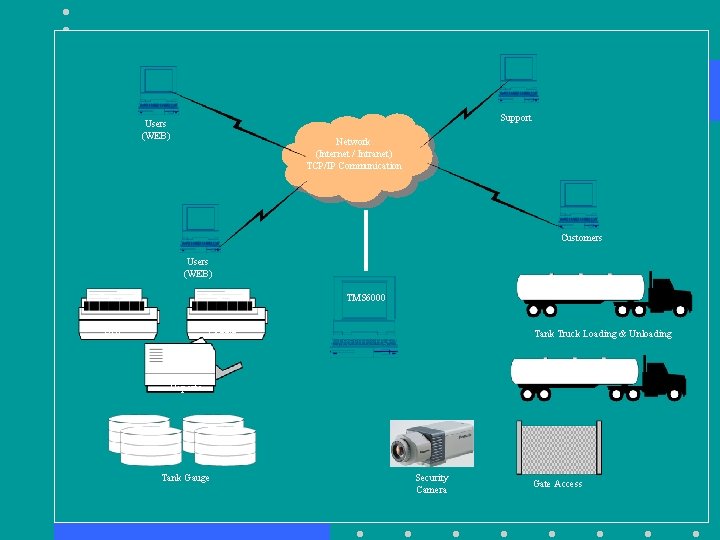Screen dimensions: 720x540
Task: Select the TMS6000 computer icon
Action: 364,316
